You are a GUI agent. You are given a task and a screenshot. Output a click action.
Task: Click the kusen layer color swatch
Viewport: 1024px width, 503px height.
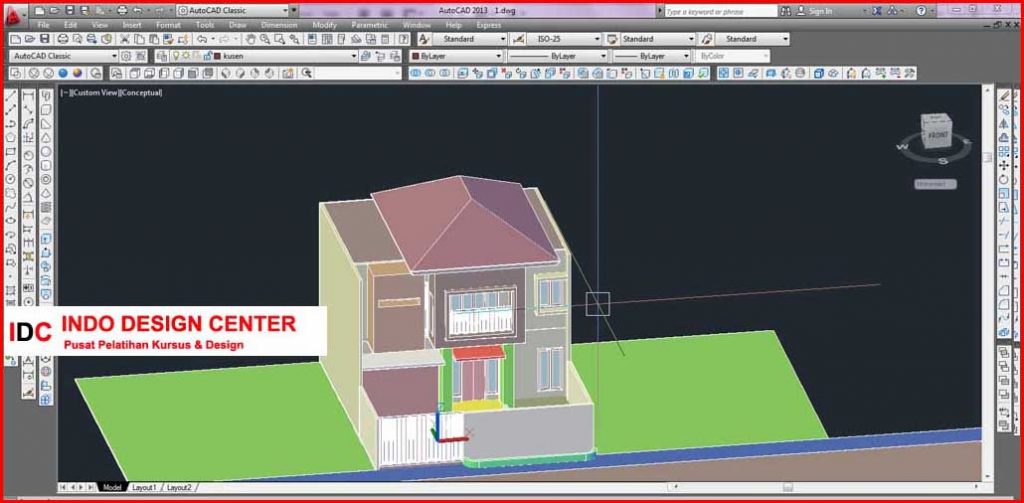click(x=217, y=56)
